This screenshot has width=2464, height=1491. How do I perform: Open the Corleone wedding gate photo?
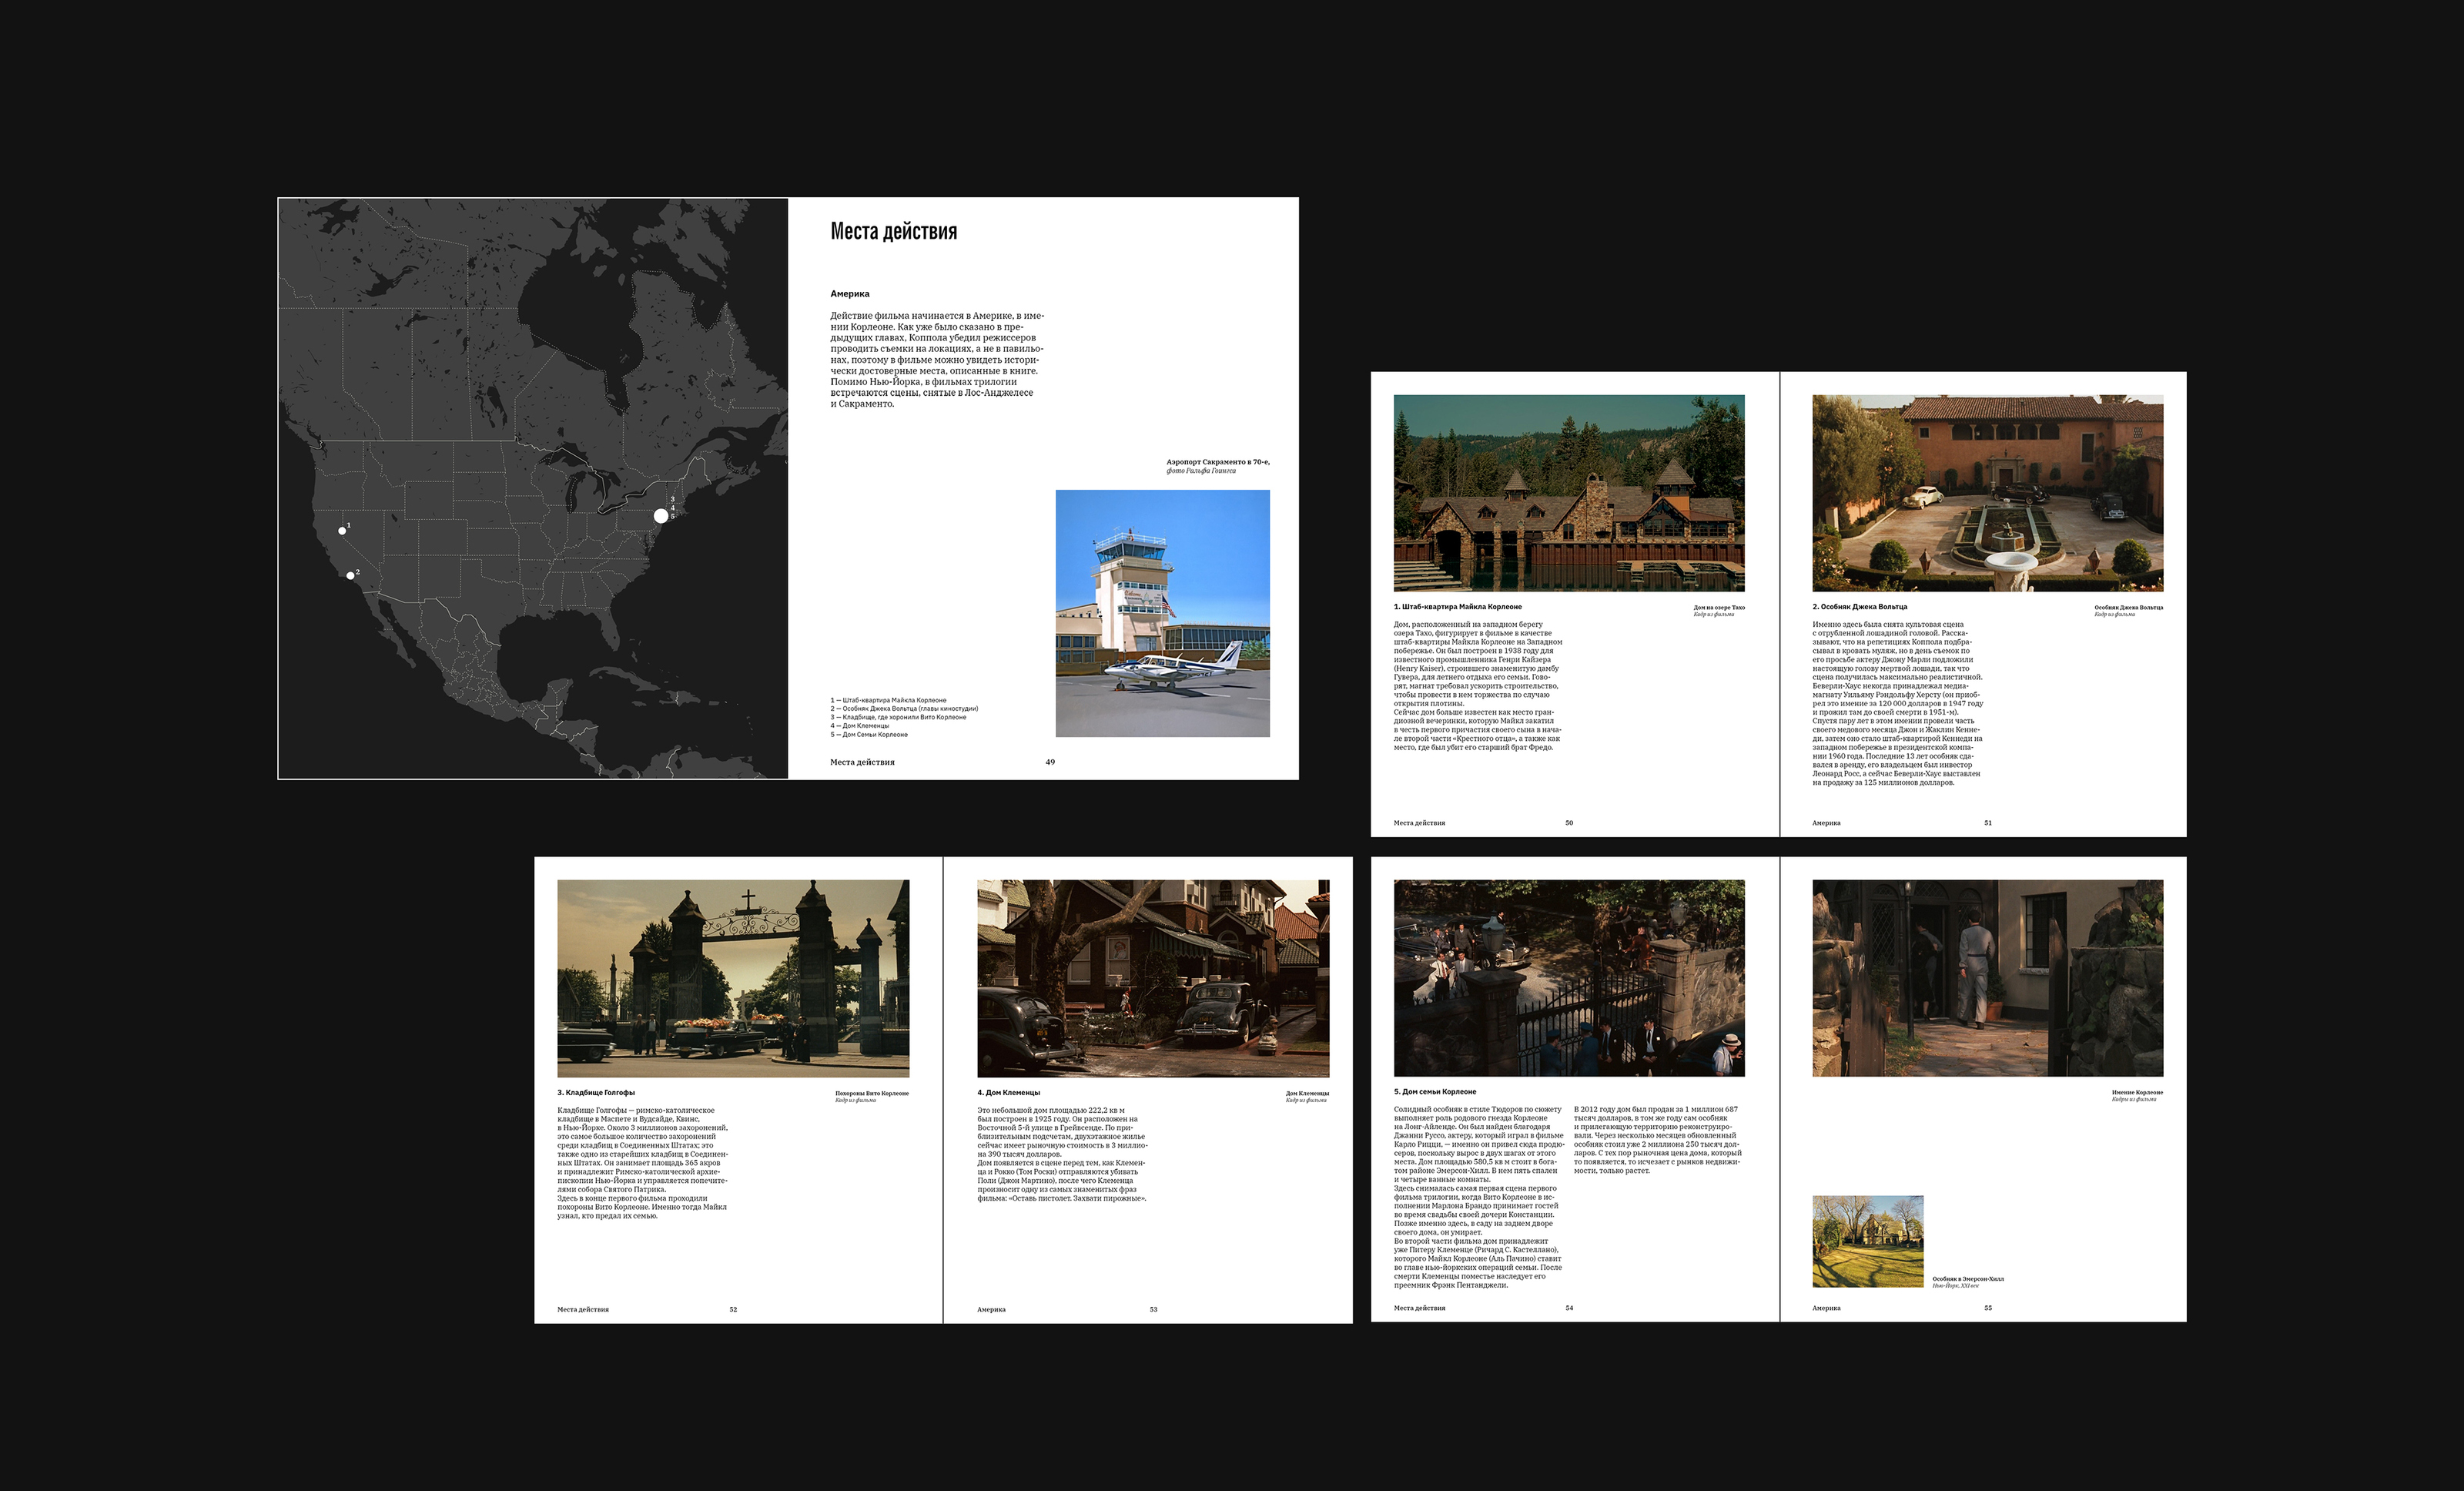coord(1569,978)
